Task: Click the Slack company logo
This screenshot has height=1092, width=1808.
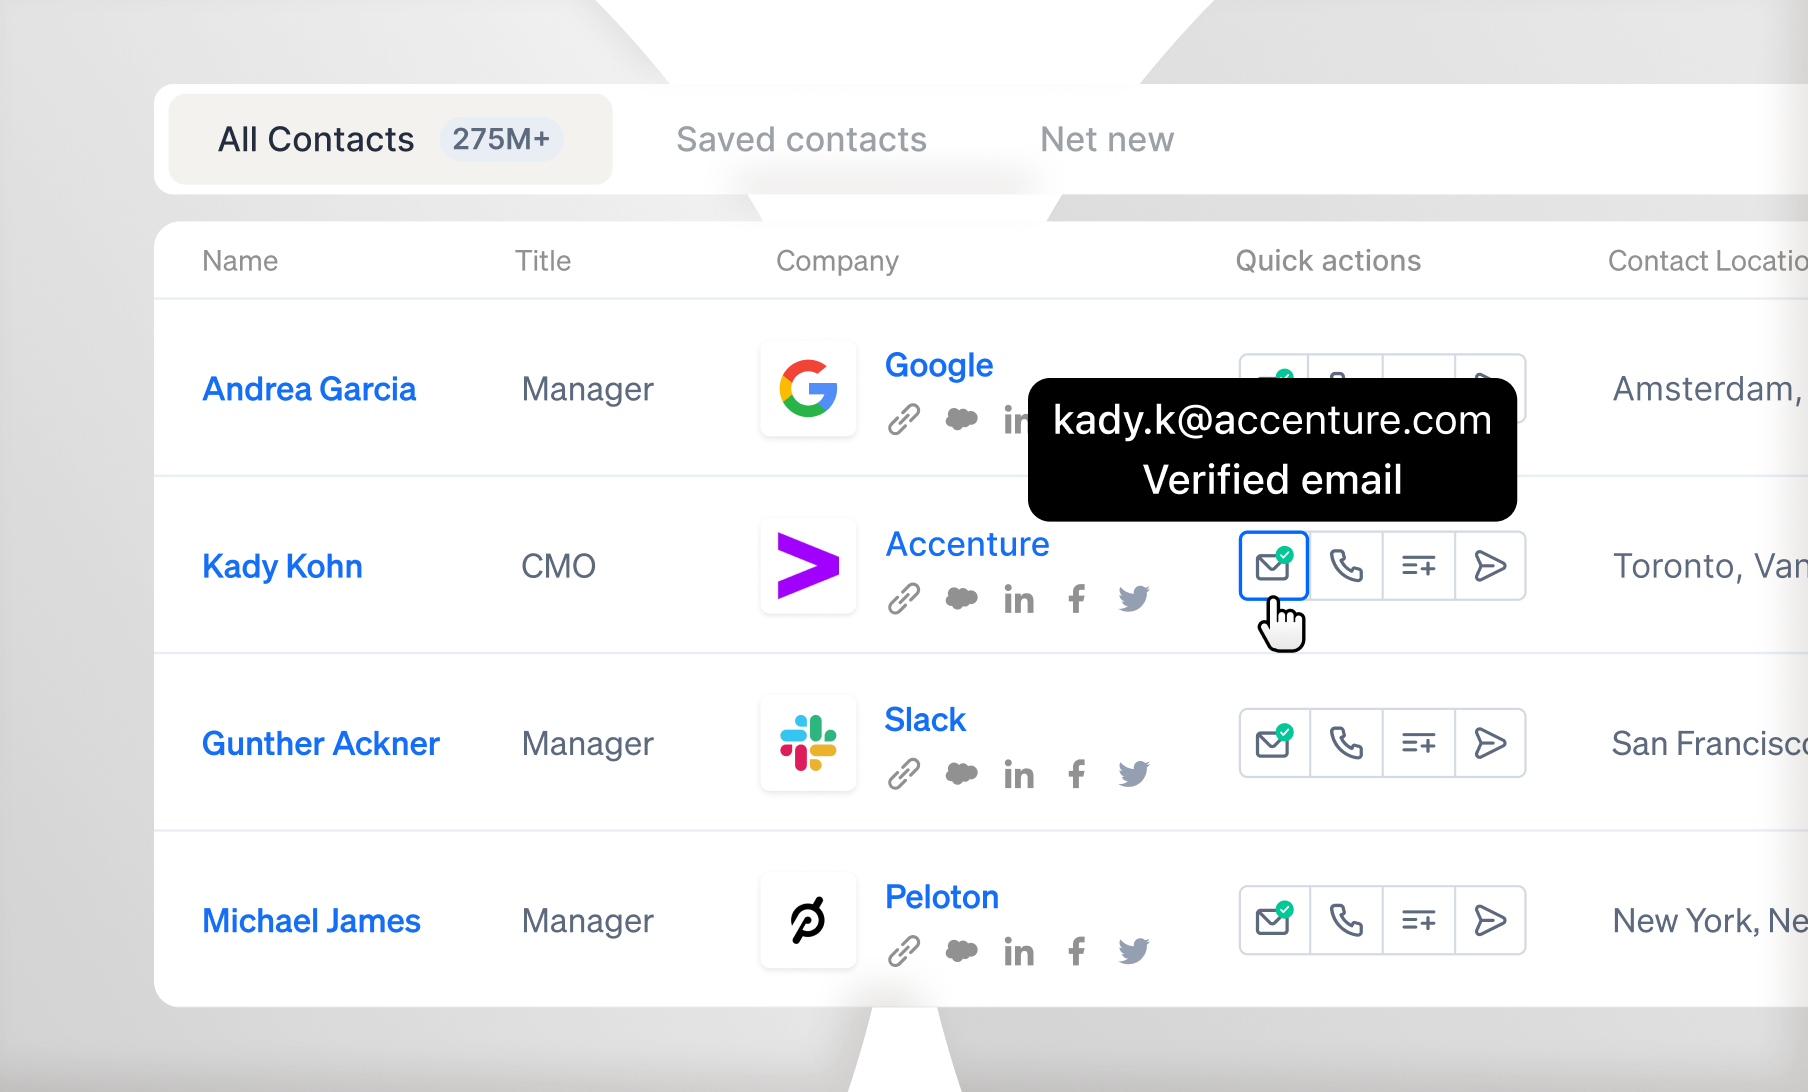Action: coord(808,743)
